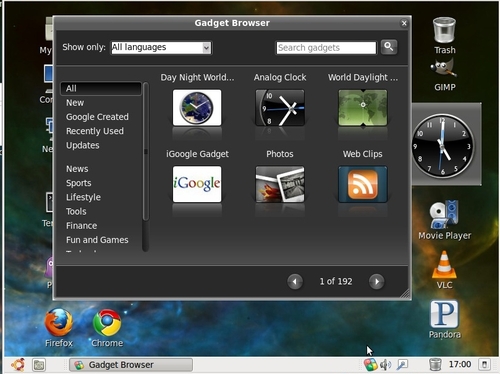Select the Day Night World Clock gadget
The width and height of the screenshot is (500, 374).
(197, 107)
